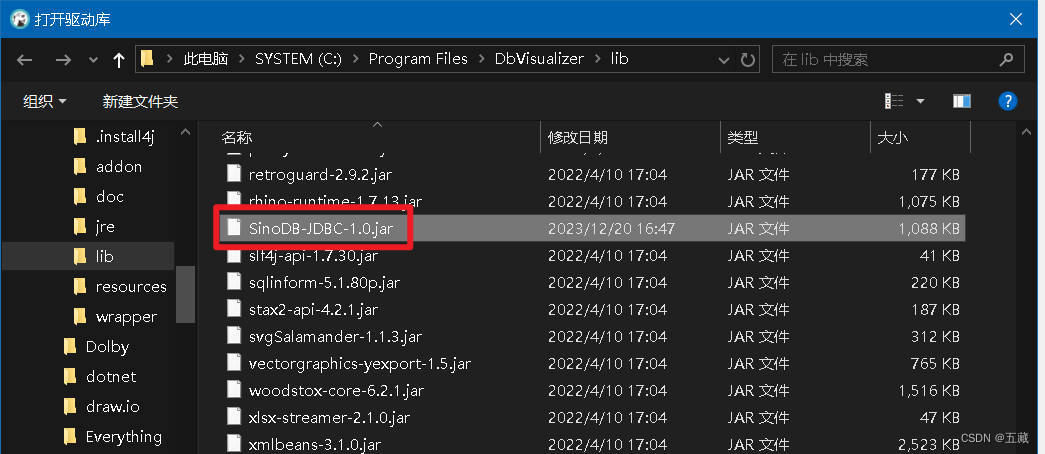The width and height of the screenshot is (1045, 454).
Task: Select retroguard-2.9.2.jar file
Action: (x=320, y=175)
